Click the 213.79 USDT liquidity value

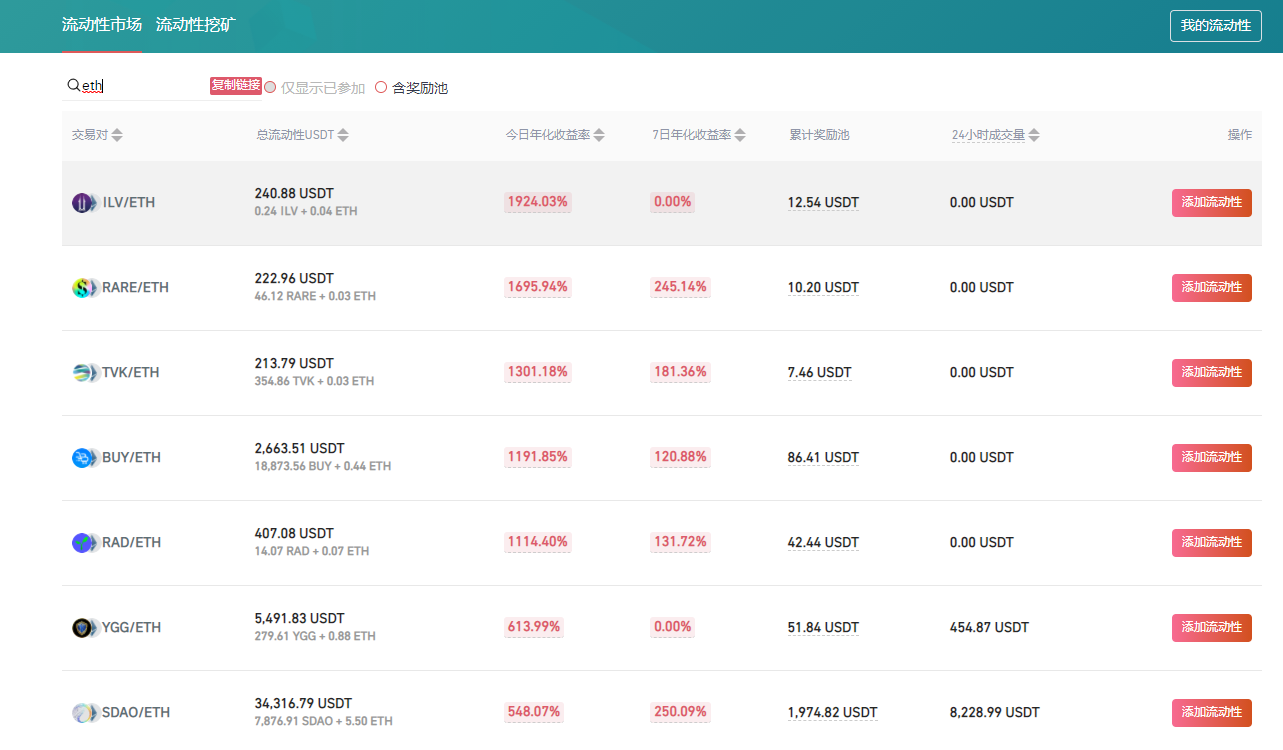coord(294,363)
